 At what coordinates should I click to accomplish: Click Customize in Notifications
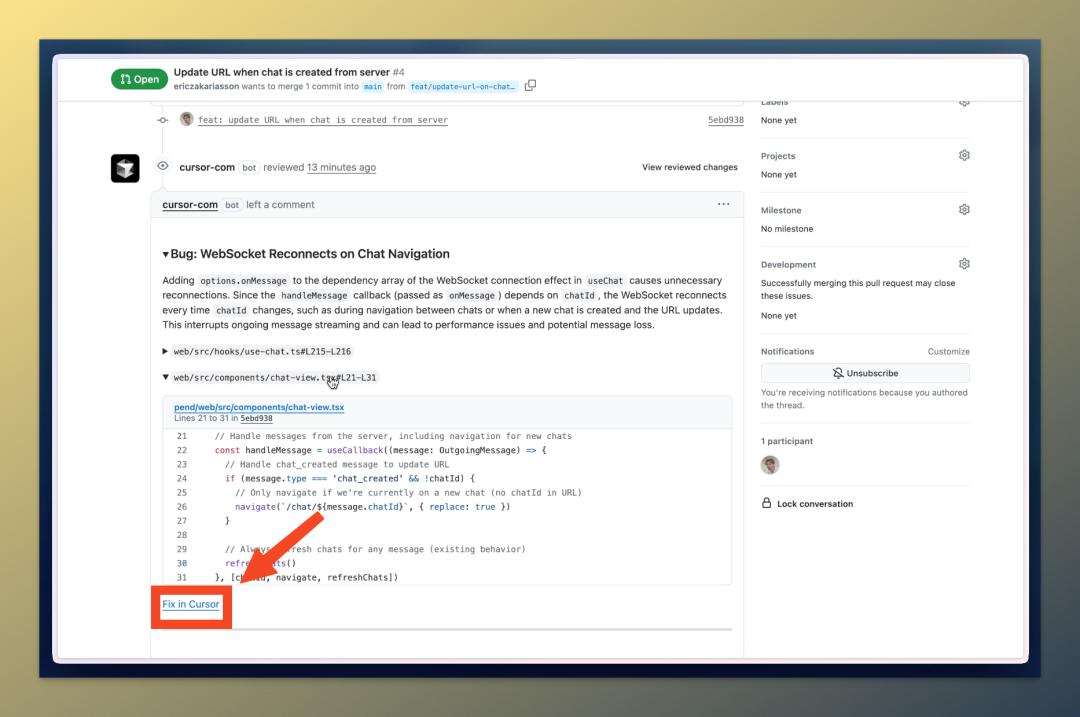pos(948,351)
